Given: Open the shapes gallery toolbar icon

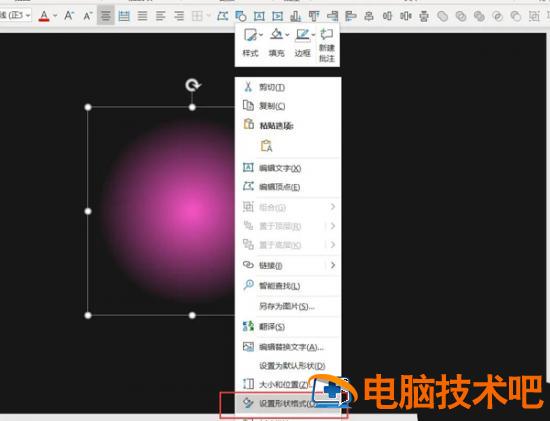Looking at the screenshot, I should click(241, 16).
